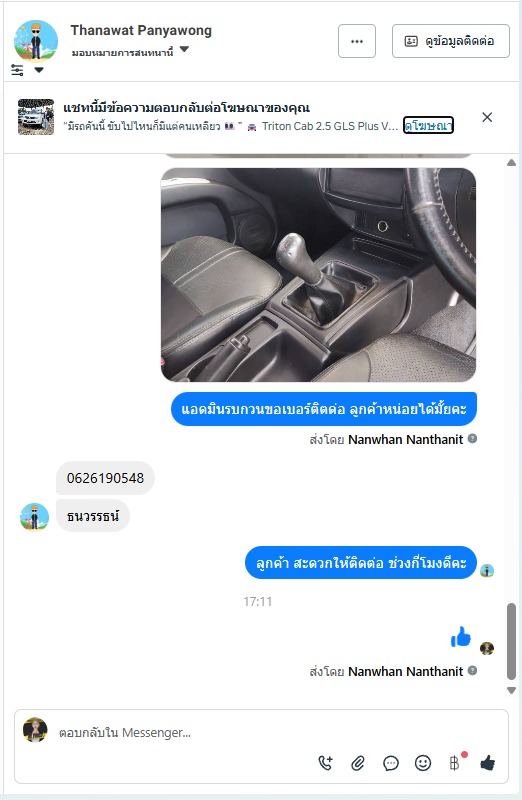The image size is (522, 800).
Task: Dismiss the ad reply banner
Action: [487, 117]
